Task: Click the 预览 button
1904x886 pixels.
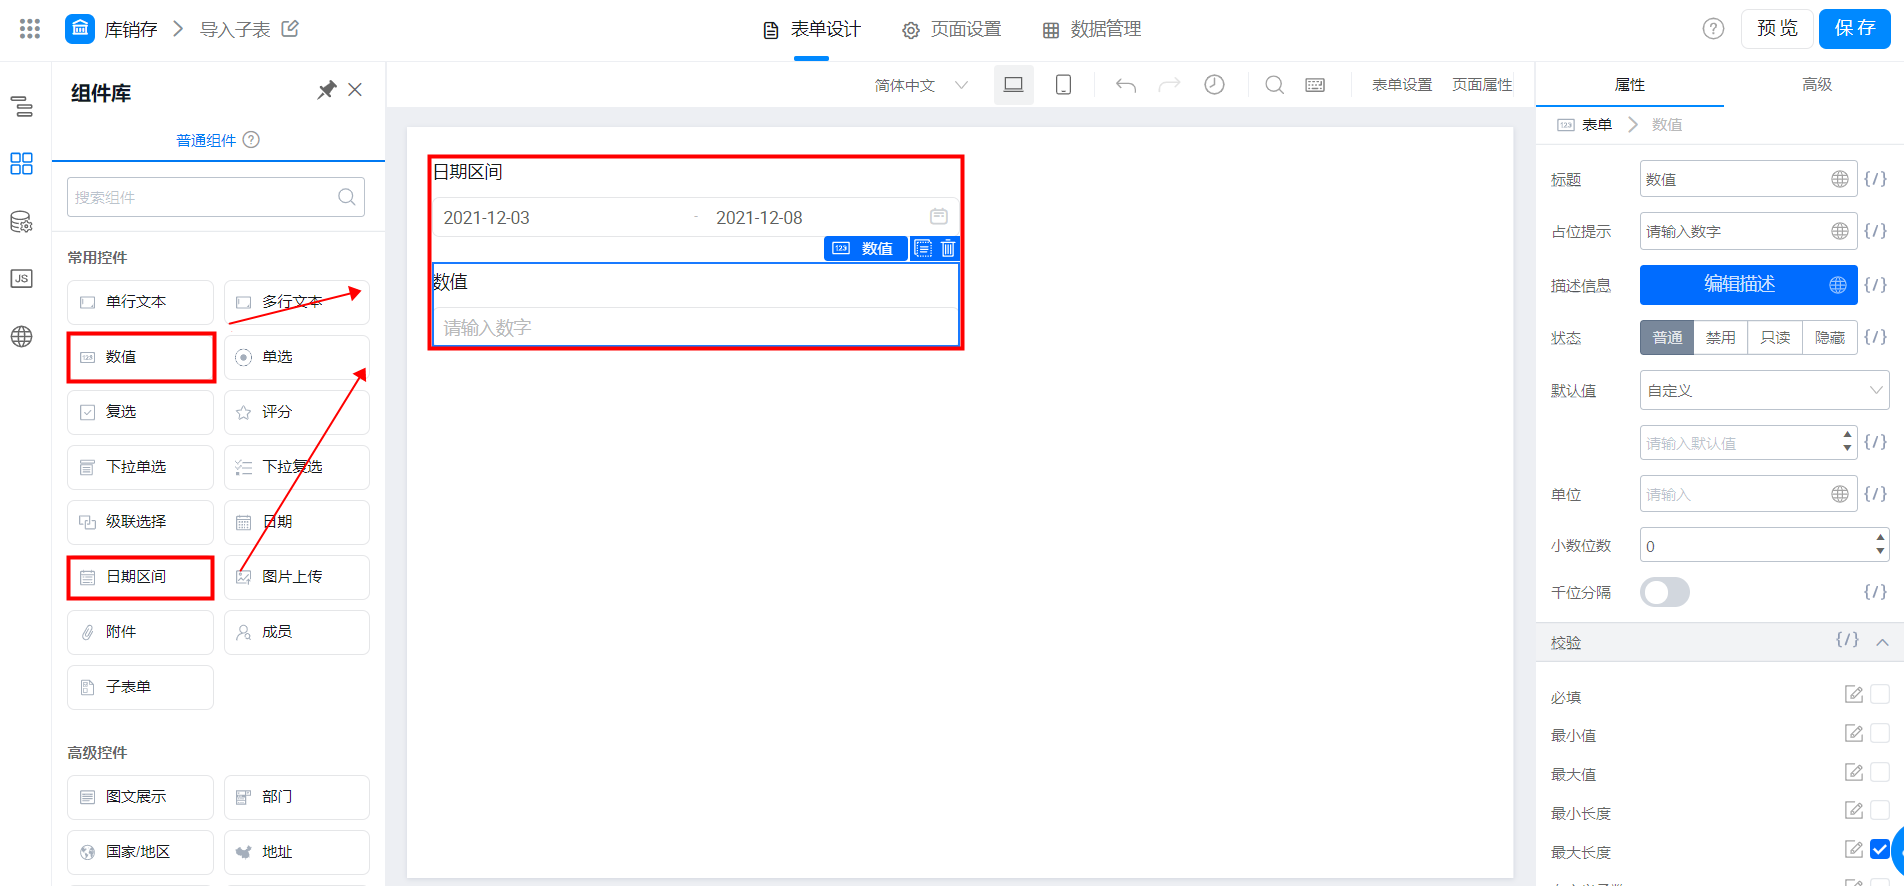Action: point(1777,29)
